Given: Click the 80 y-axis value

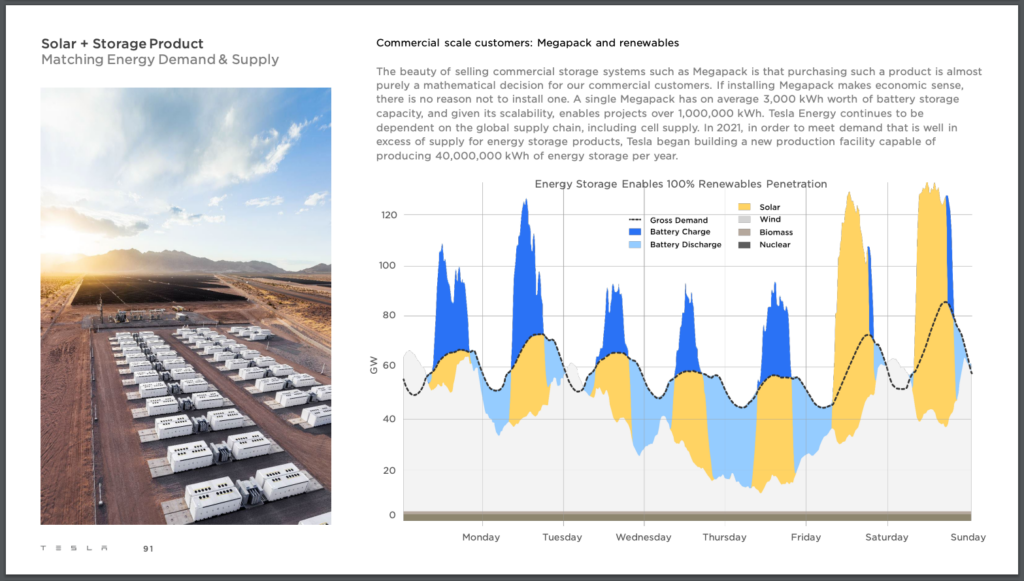Looking at the screenshot, I should point(389,315).
